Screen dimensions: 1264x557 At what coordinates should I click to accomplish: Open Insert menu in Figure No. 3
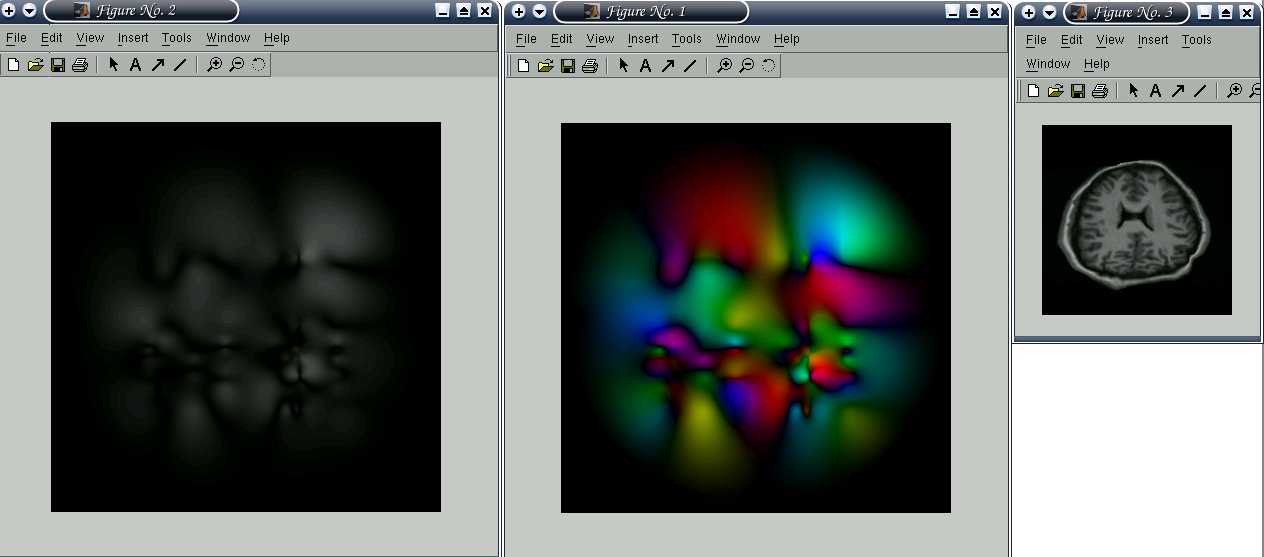[1153, 40]
